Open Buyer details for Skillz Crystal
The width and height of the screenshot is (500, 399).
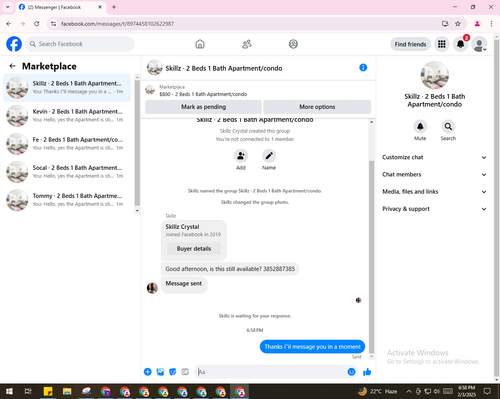tap(194, 249)
